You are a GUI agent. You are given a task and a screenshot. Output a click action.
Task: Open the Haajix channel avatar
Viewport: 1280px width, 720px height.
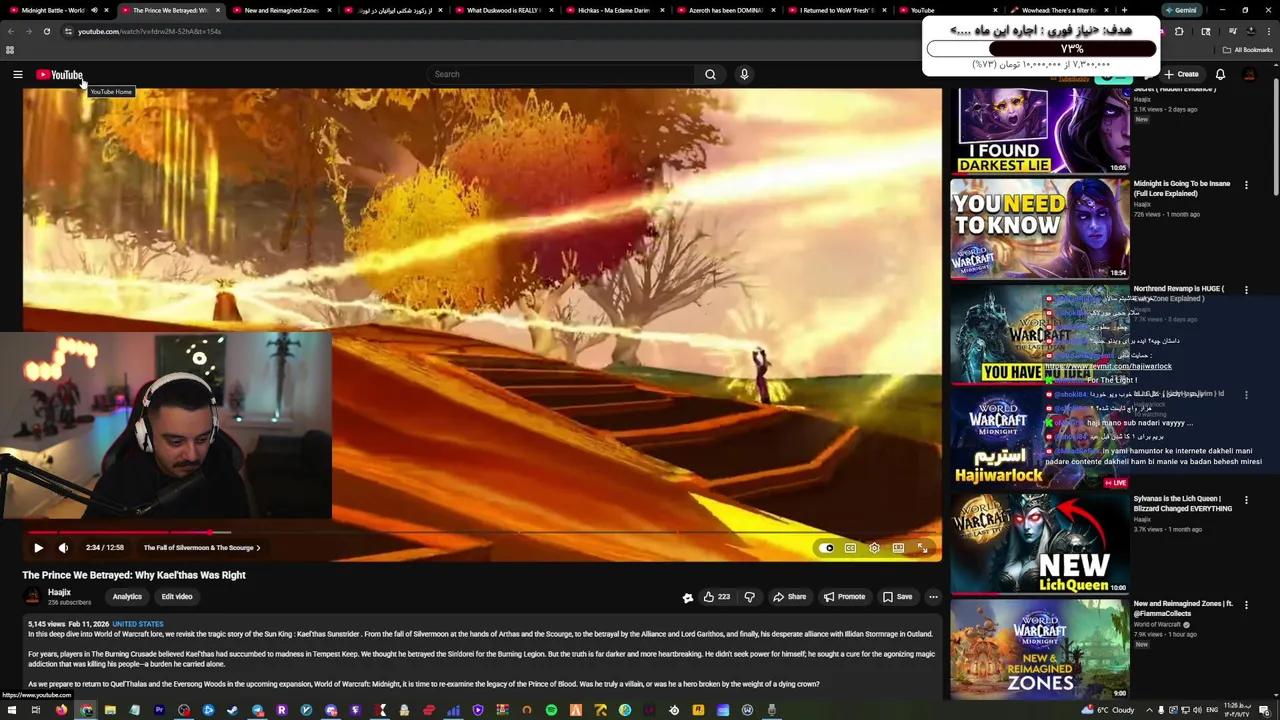(x=32, y=597)
